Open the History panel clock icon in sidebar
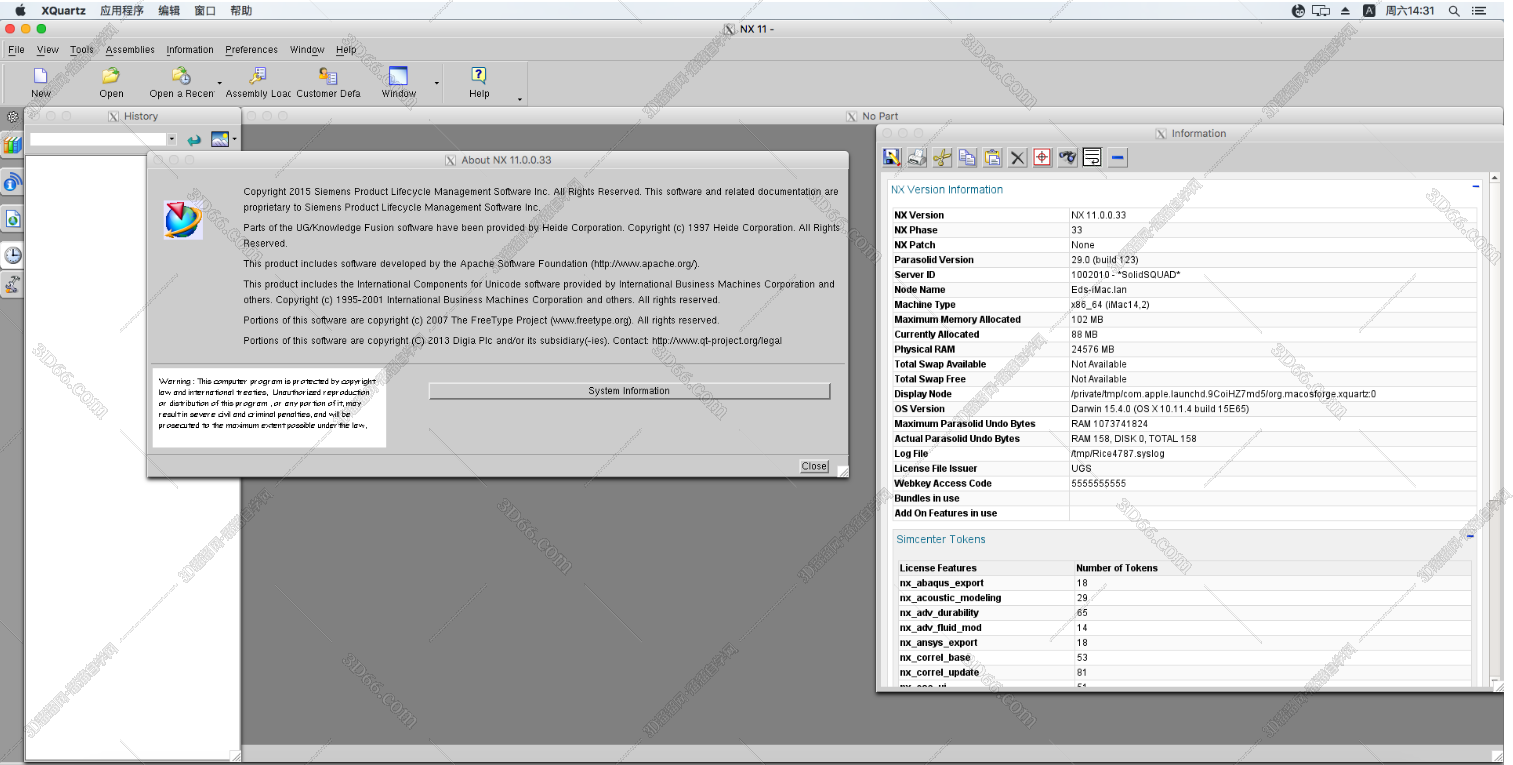Image resolution: width=1513 pixels, height=765 pixels. [13, 255]
